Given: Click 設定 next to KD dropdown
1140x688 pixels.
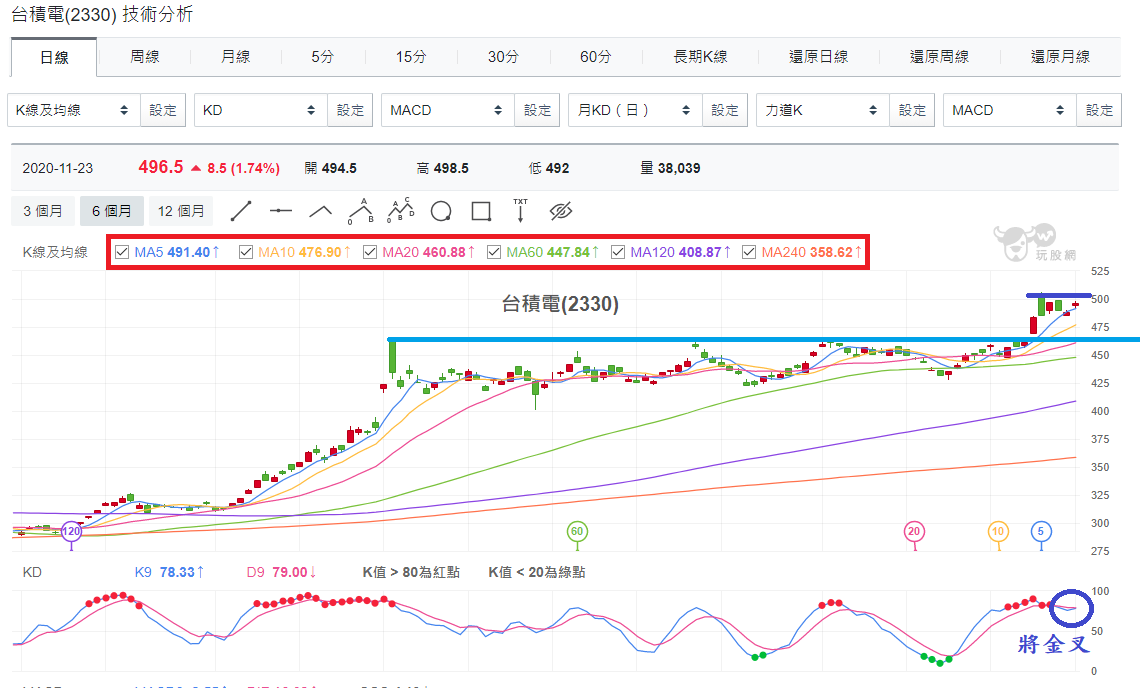Looking at the screenshot, I should tap(350, 111).
